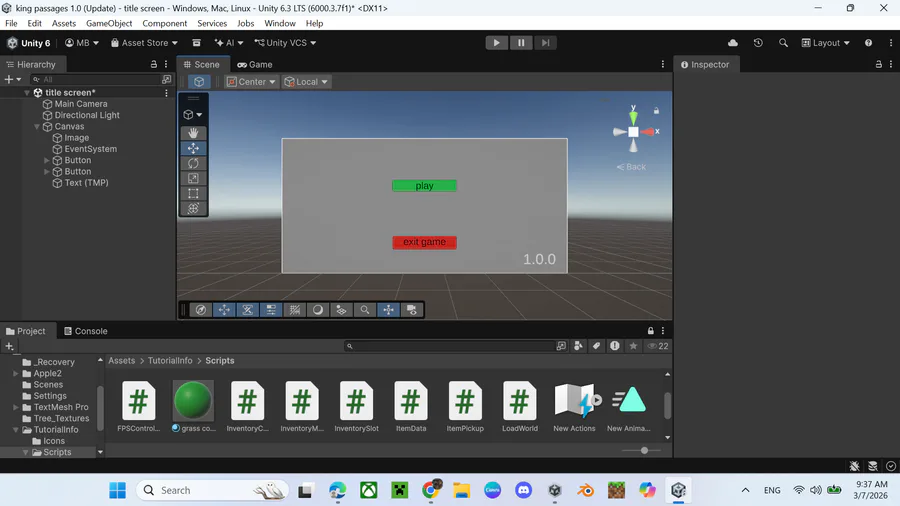Select the Rotate tool
The image size is (900, 506).
pyautogui.click(x=193, y=164)
